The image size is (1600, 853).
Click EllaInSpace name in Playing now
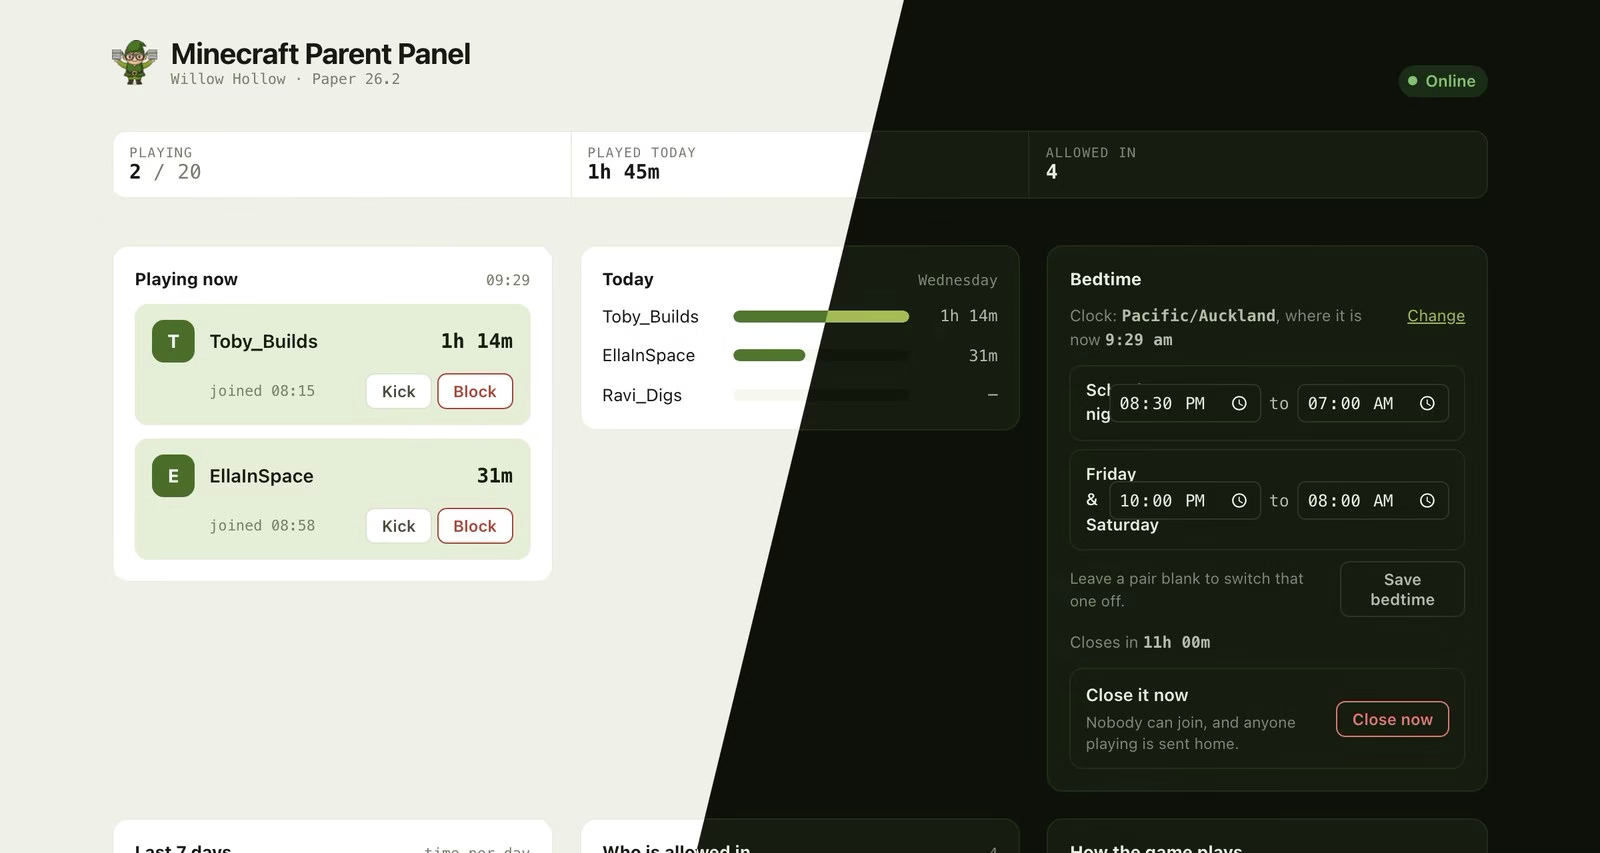click(262, 476)
